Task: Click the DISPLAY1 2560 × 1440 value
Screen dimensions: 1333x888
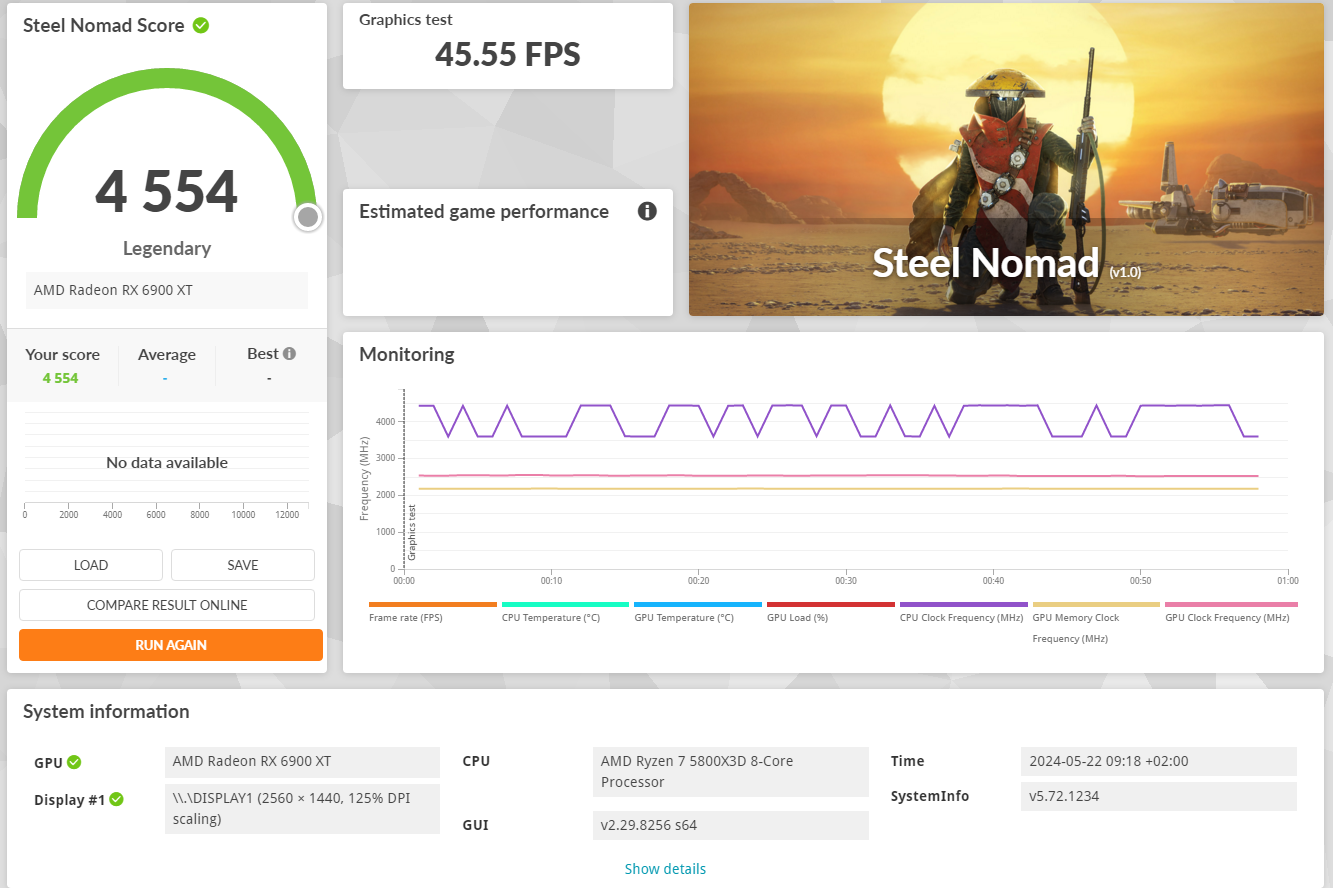Action: 302,809
